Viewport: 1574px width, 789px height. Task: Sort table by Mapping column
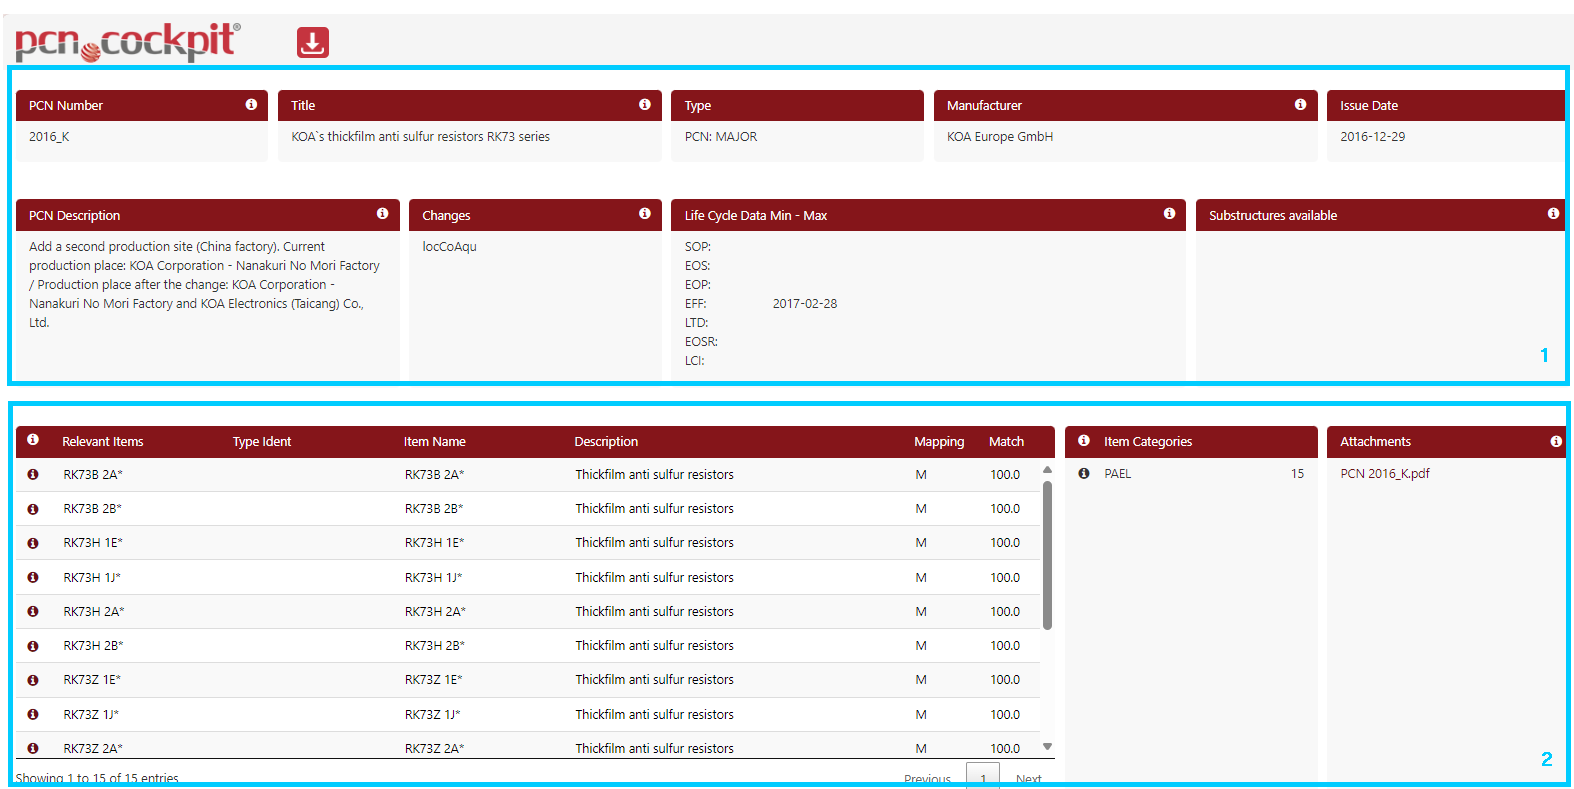tap(939, 441)
